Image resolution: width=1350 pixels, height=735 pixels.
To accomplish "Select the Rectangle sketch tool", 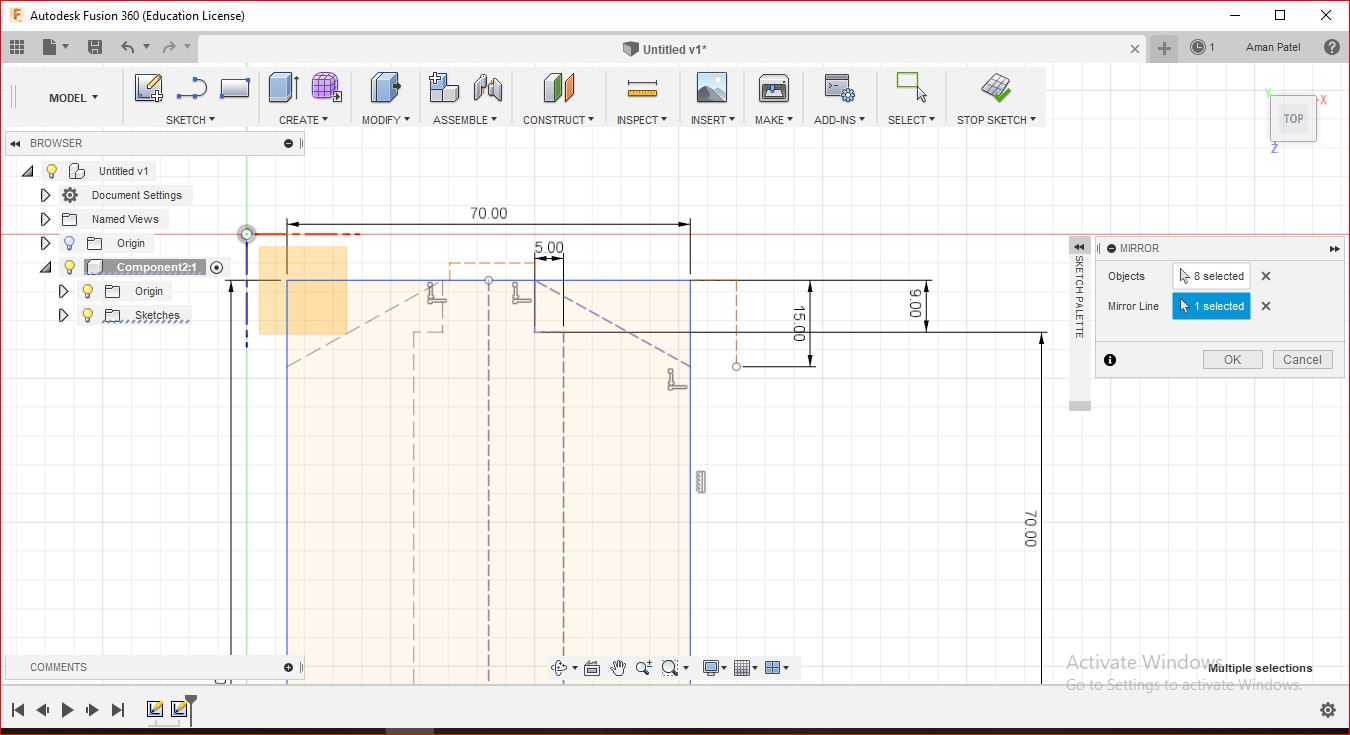I will (234, 89).
